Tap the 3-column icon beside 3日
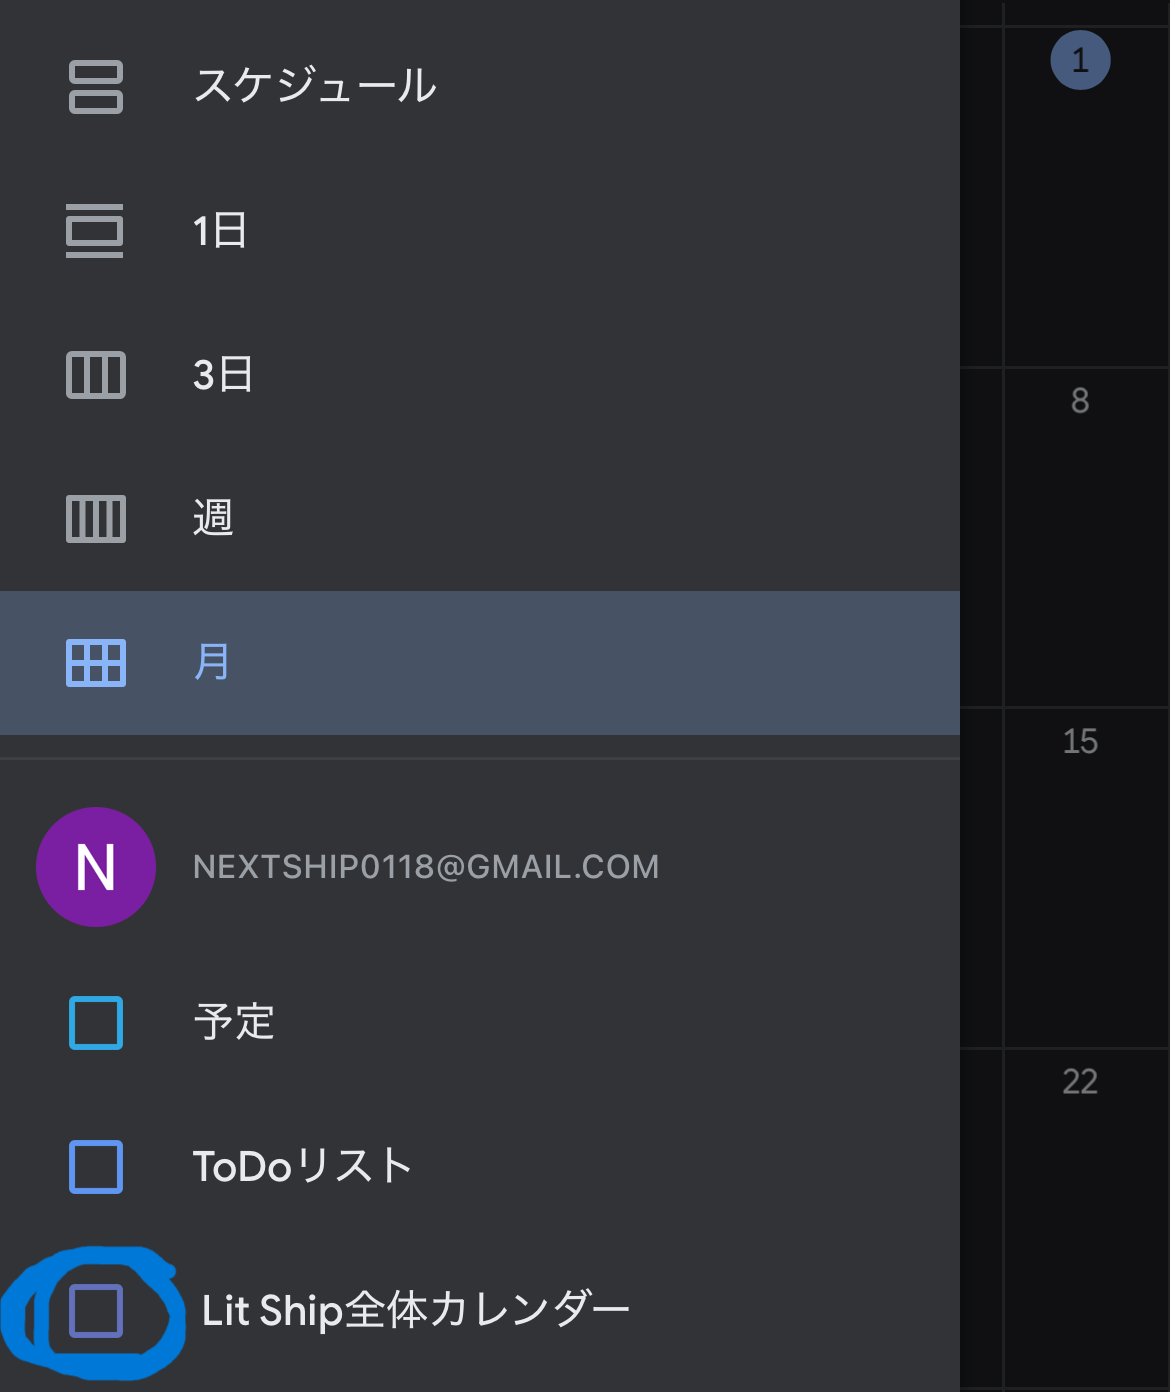 click(95, 377)
